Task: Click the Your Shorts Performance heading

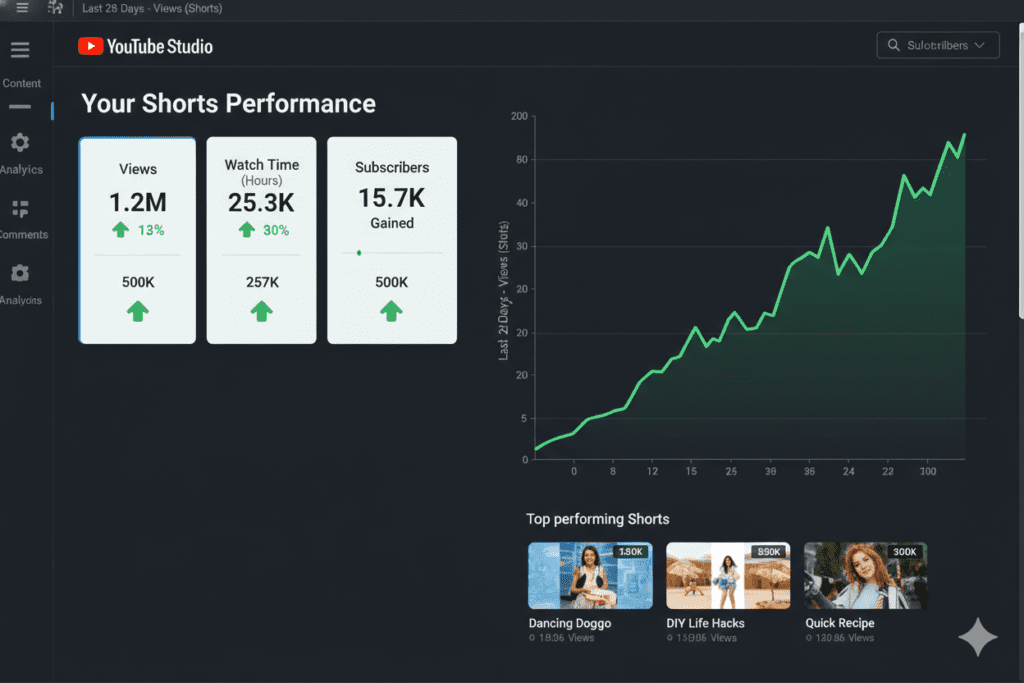Action: [227, 103]
